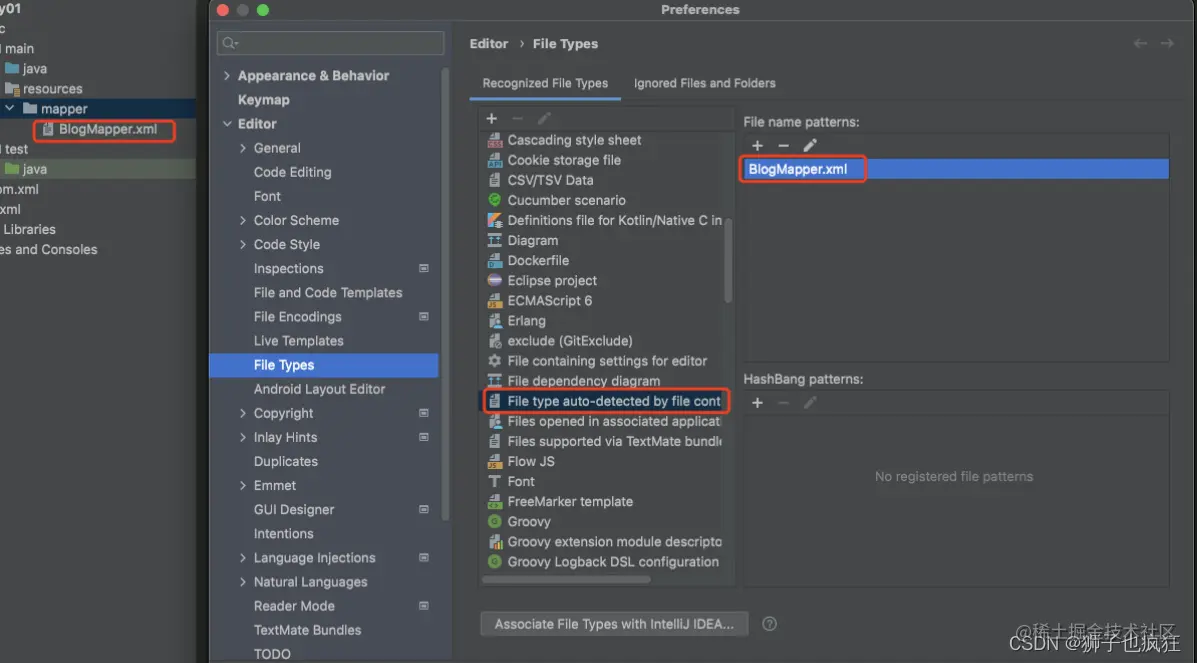This screenshot has height=663, width=1197.
Task: Click Associate File Types with IntelliJ IDEA button
Action: 614,624
